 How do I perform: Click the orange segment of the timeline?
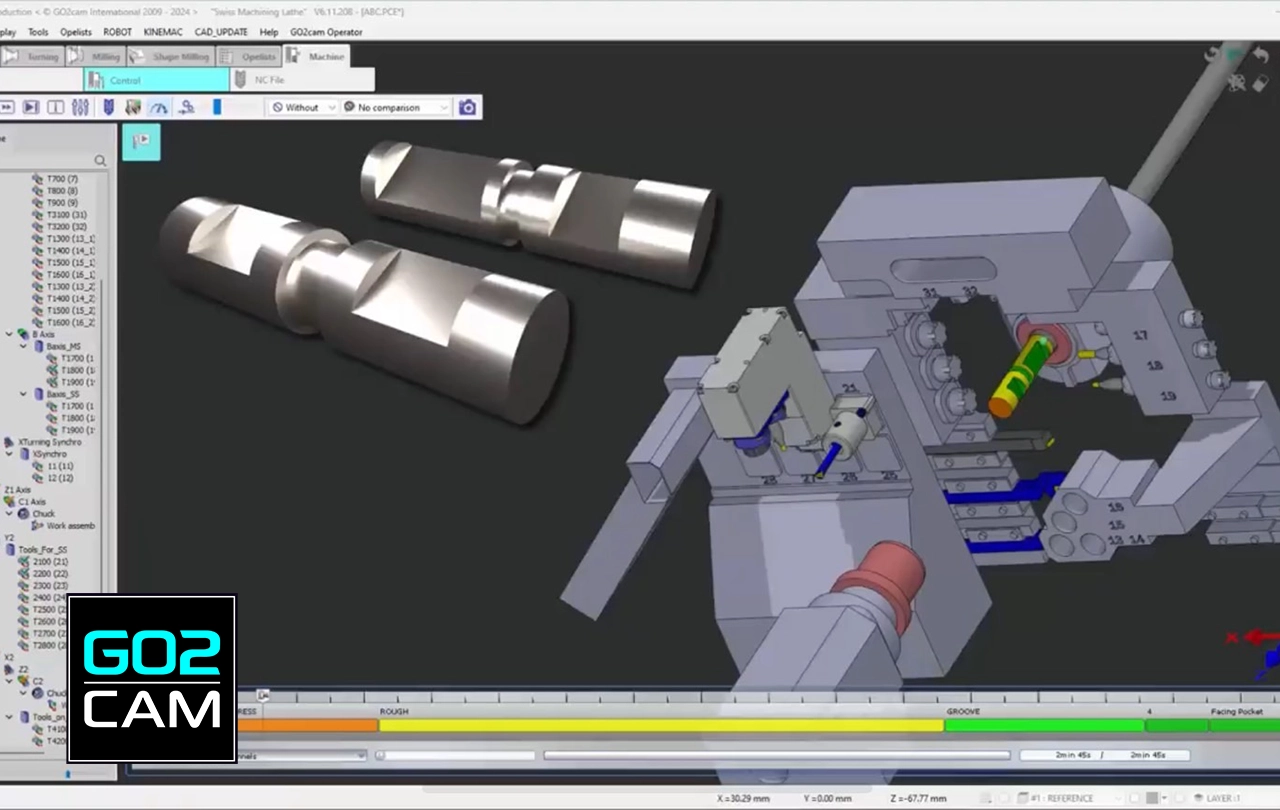coord(306,725)
